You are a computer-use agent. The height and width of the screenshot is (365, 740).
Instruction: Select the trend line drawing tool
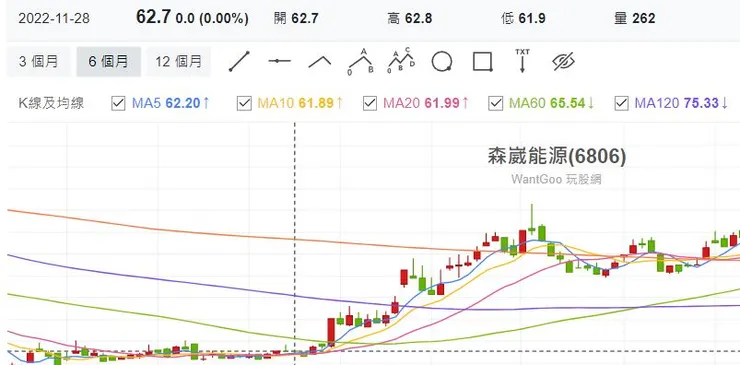pyautogui.click(x=239, y=61)
